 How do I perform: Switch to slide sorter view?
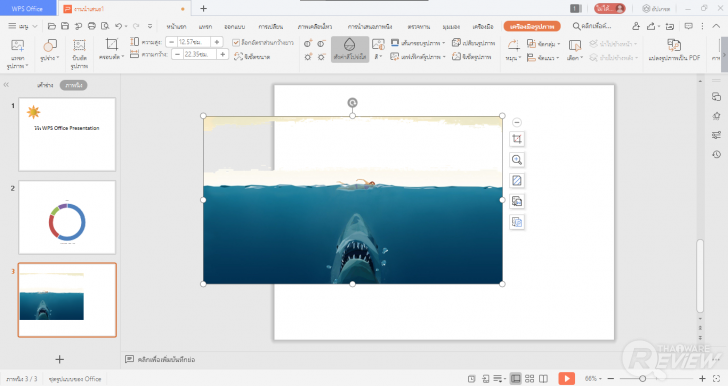529,379
